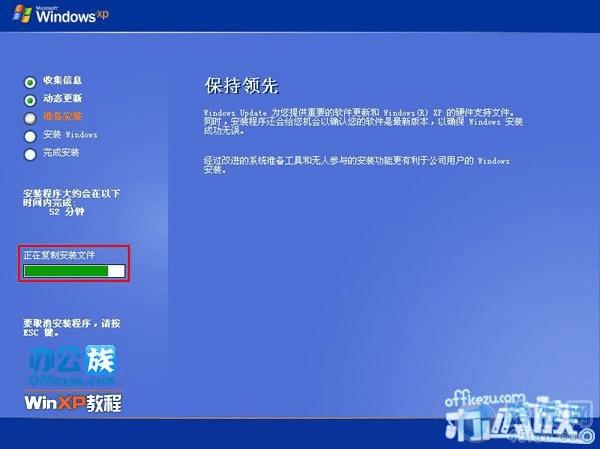
Task: Select the highlighted bullet beside 准备安装
Action: (30, 118)
